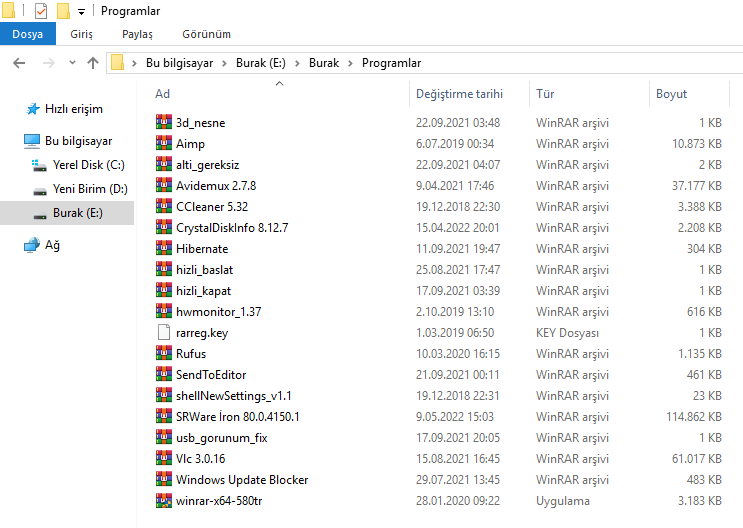Click the Properties checkmark icon in title bar

click(x=41, y=10)
